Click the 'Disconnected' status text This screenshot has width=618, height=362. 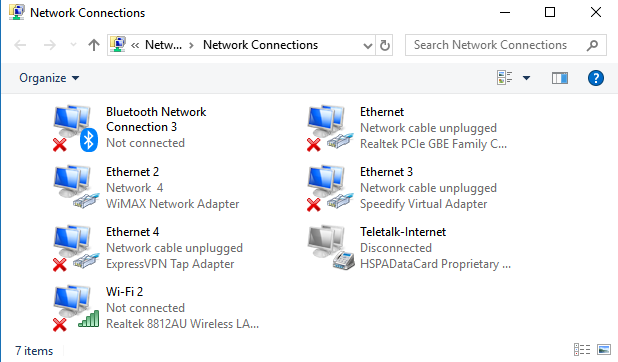pyautogui.click(x=396, y=248)
